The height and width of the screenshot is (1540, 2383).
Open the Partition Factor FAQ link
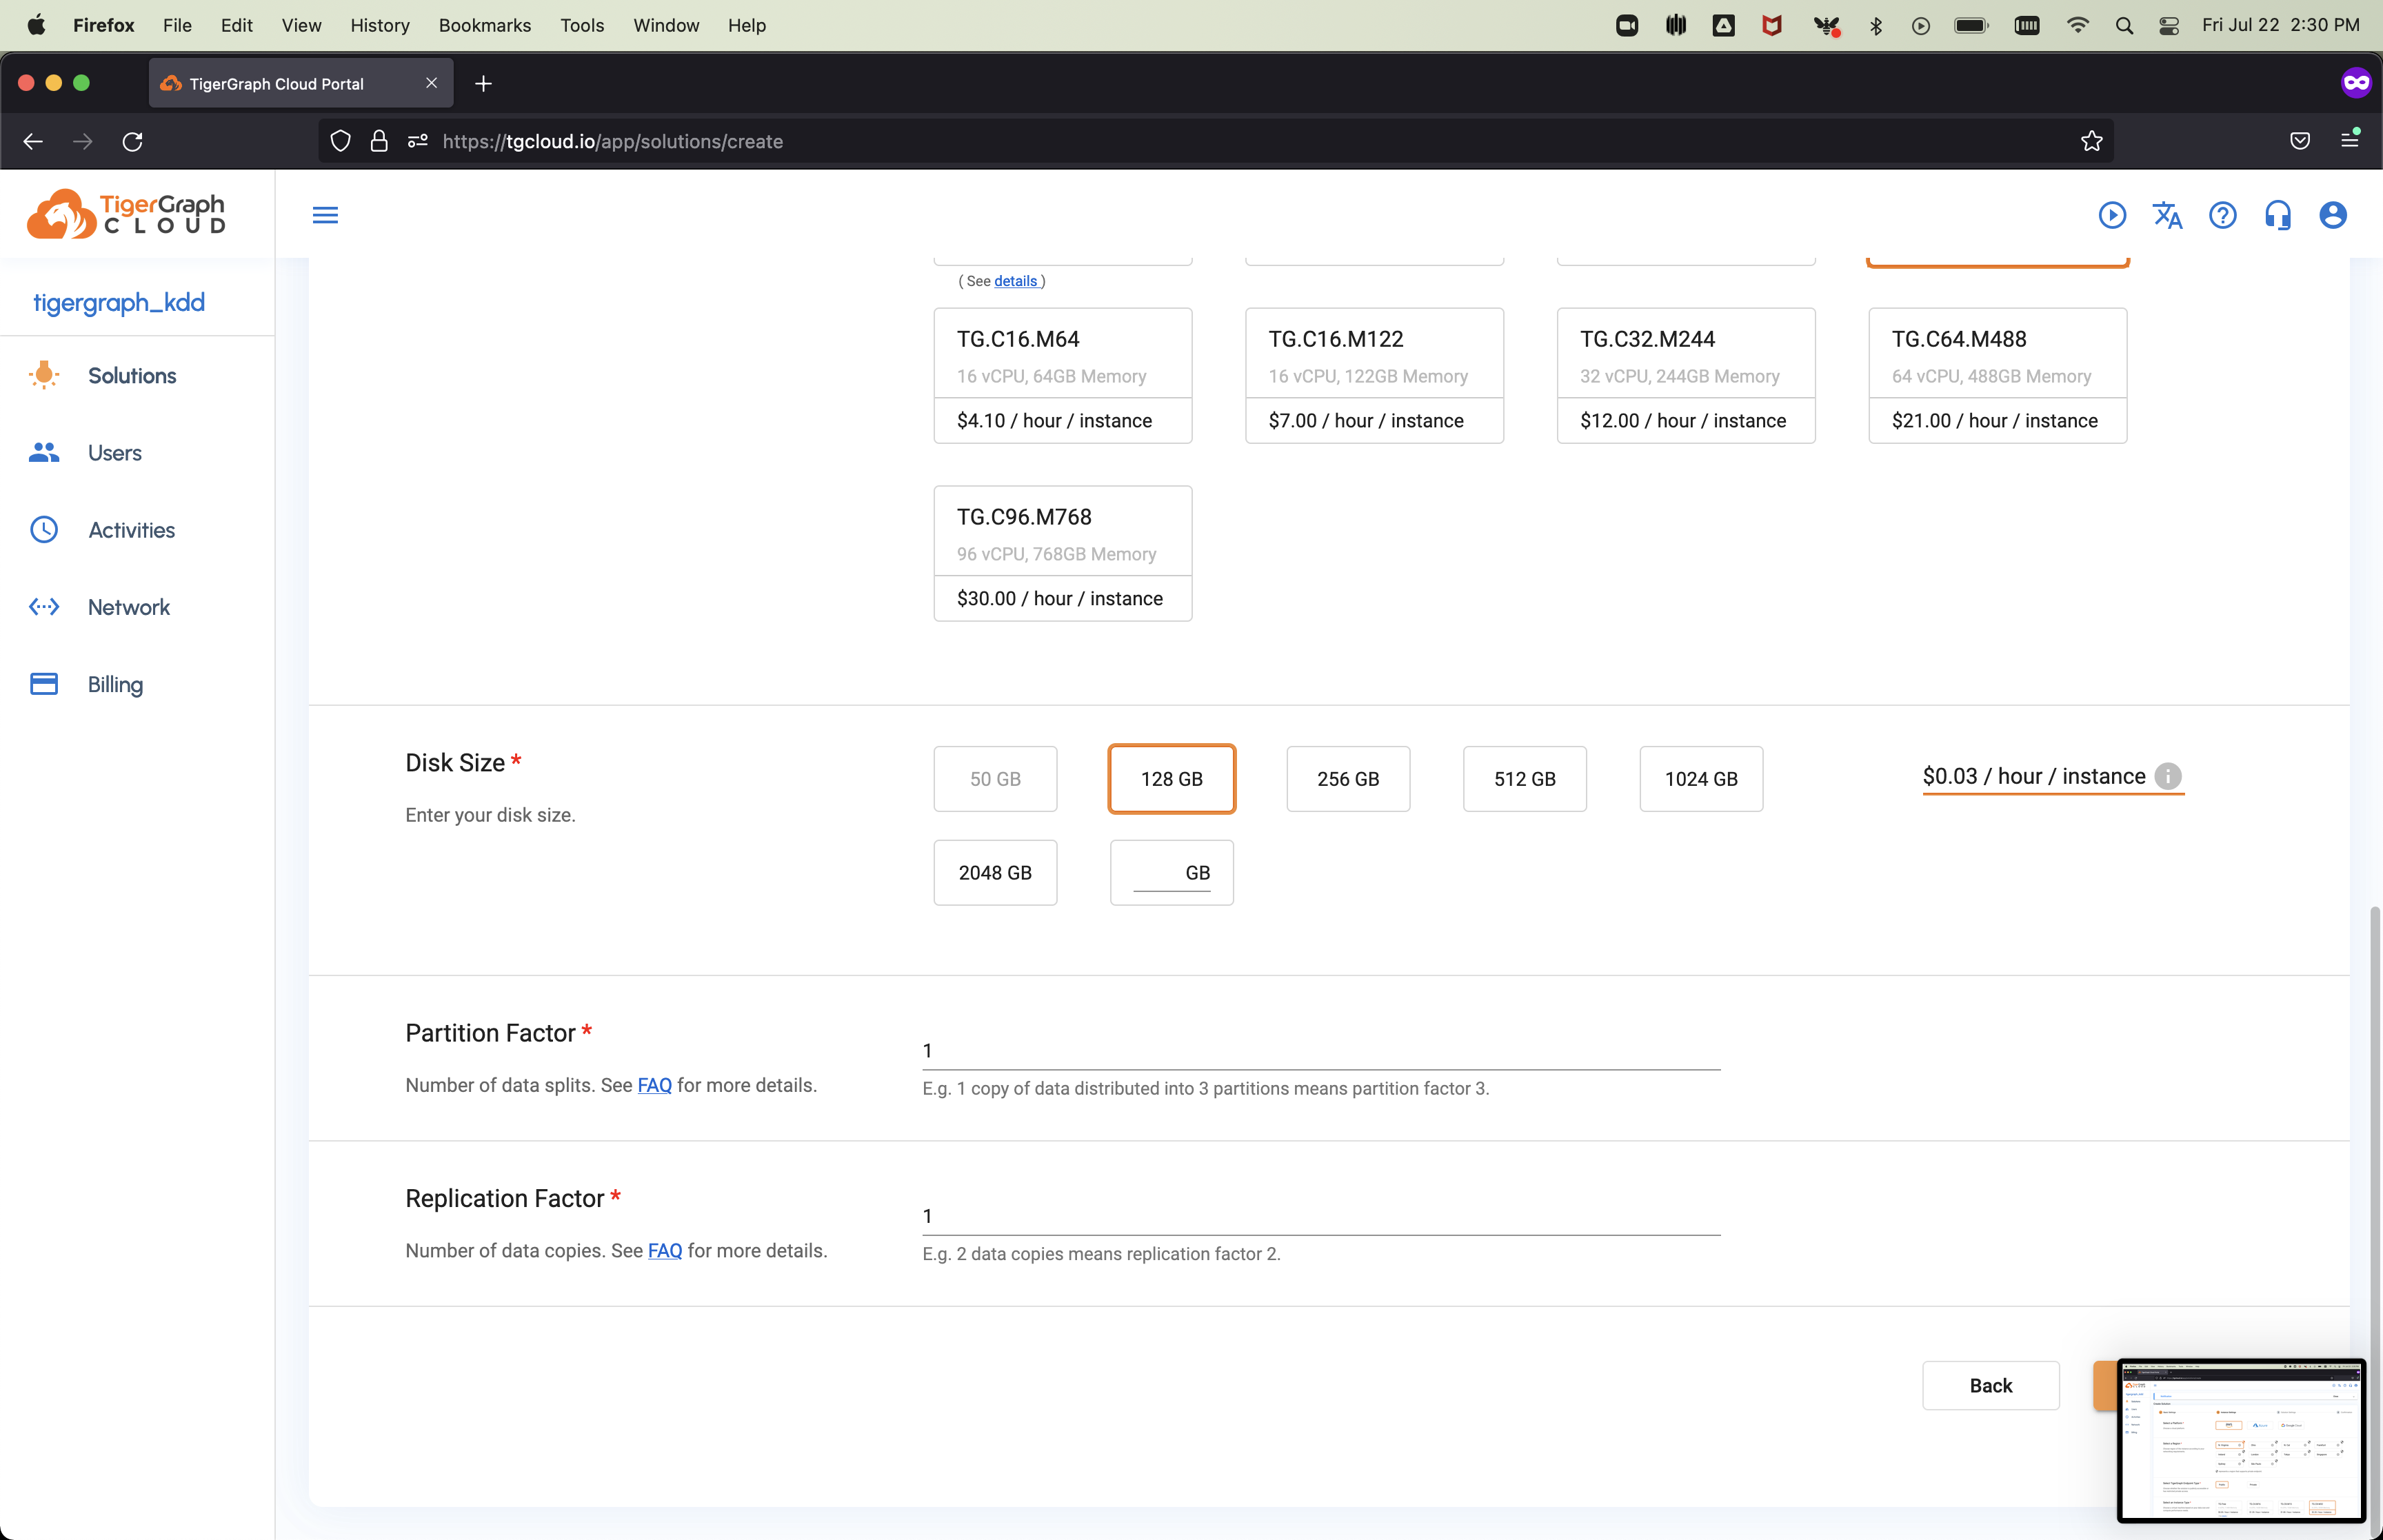tap(654, 1085)
